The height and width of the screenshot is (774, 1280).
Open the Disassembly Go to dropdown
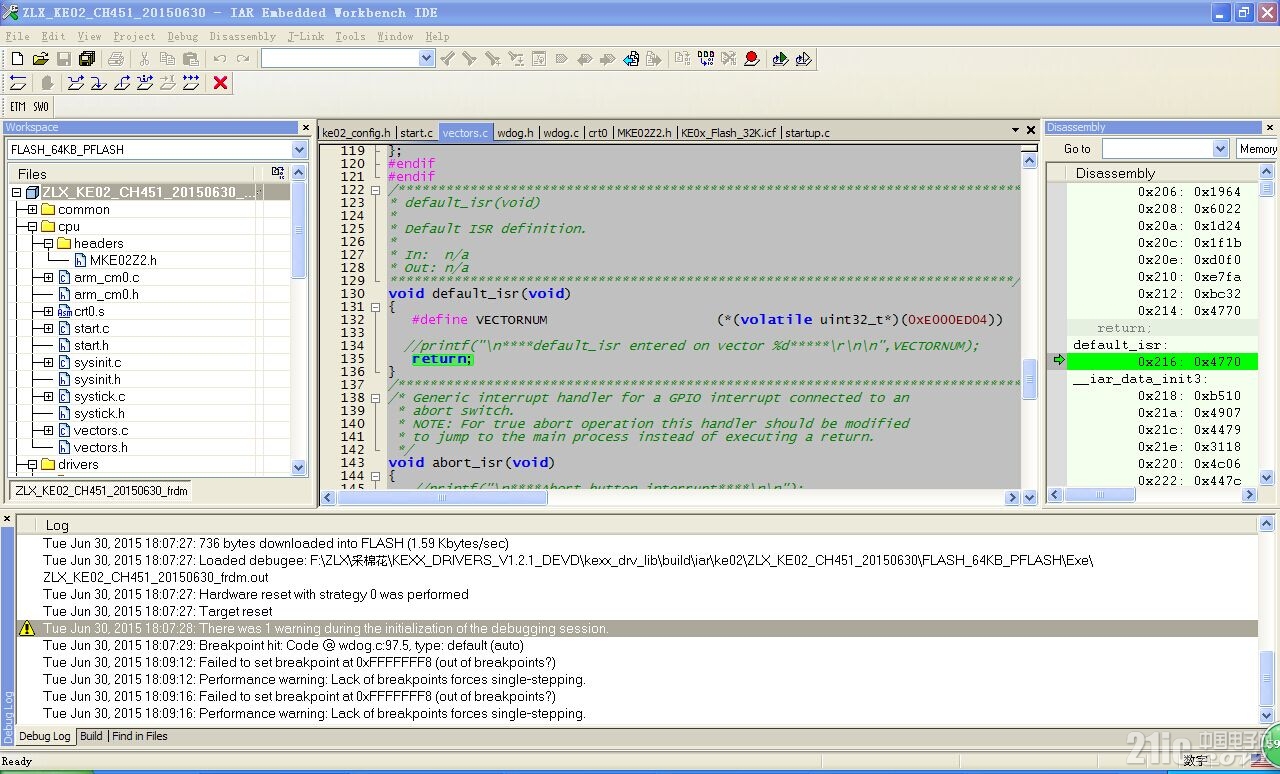point(1220,149)
